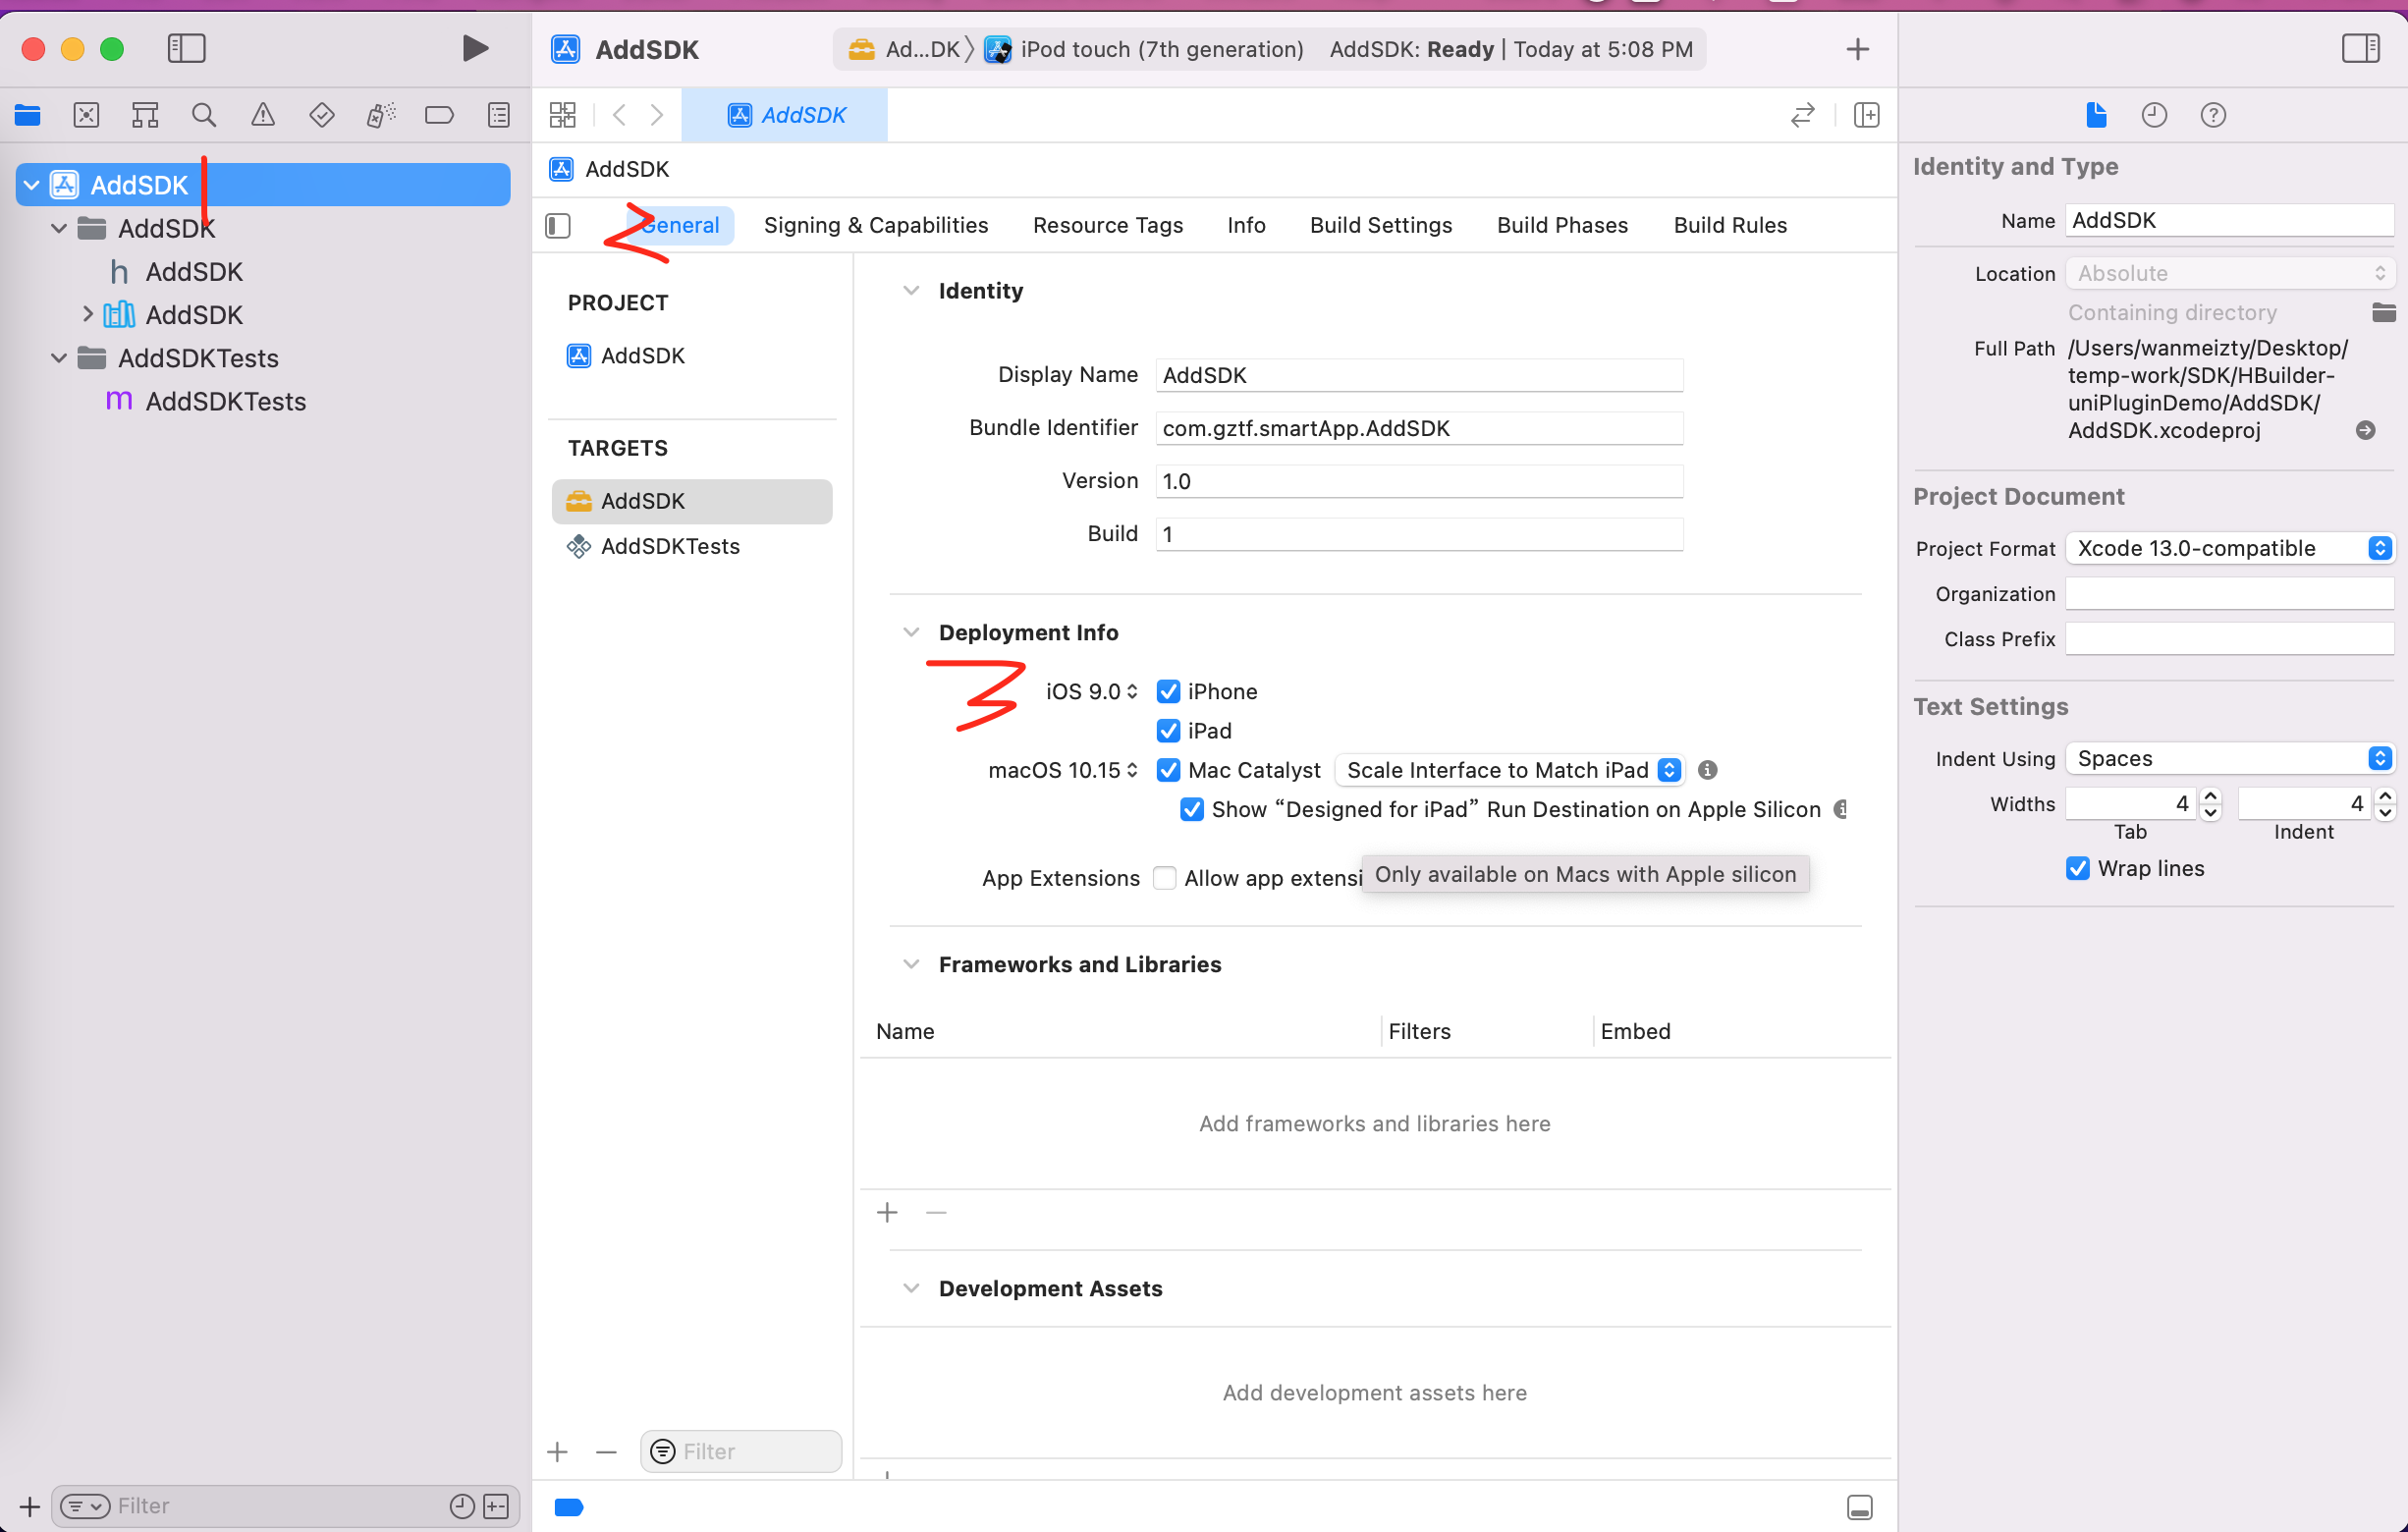This screenshot has width=2408, height=1532.
Task: Toggle the Wrap lines checkbox
Action: pyautogui.click(x=2077, y=868)
